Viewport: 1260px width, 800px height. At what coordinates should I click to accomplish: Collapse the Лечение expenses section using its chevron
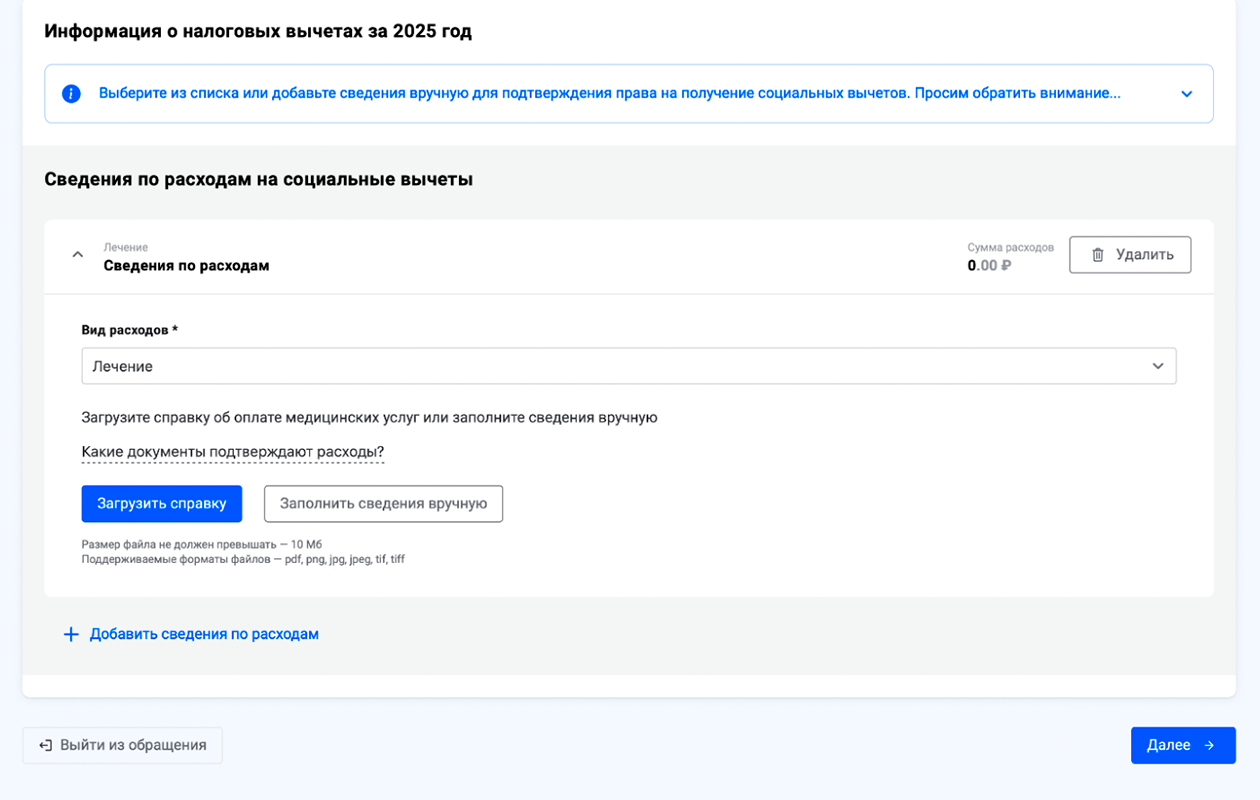click(x=78, y=255)
